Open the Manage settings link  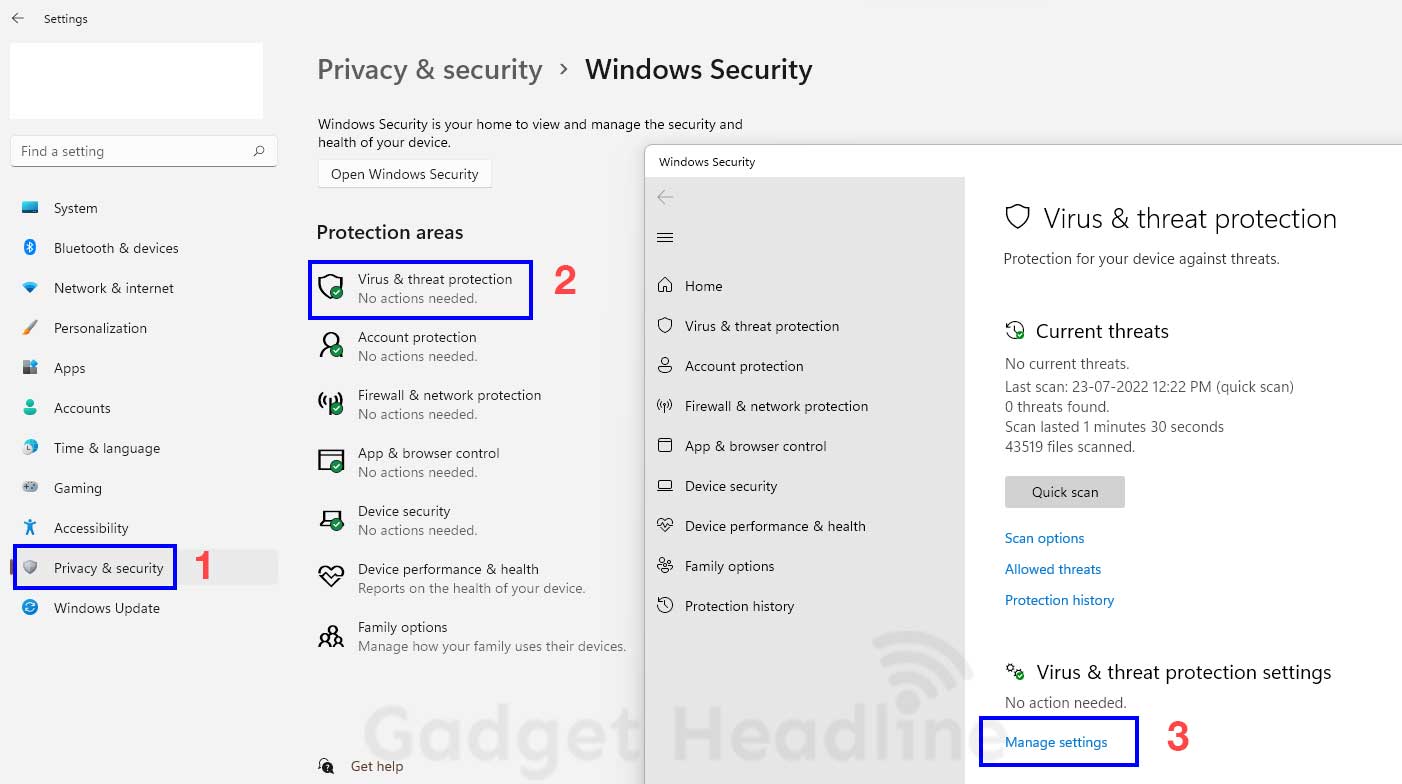[1056, 742]
